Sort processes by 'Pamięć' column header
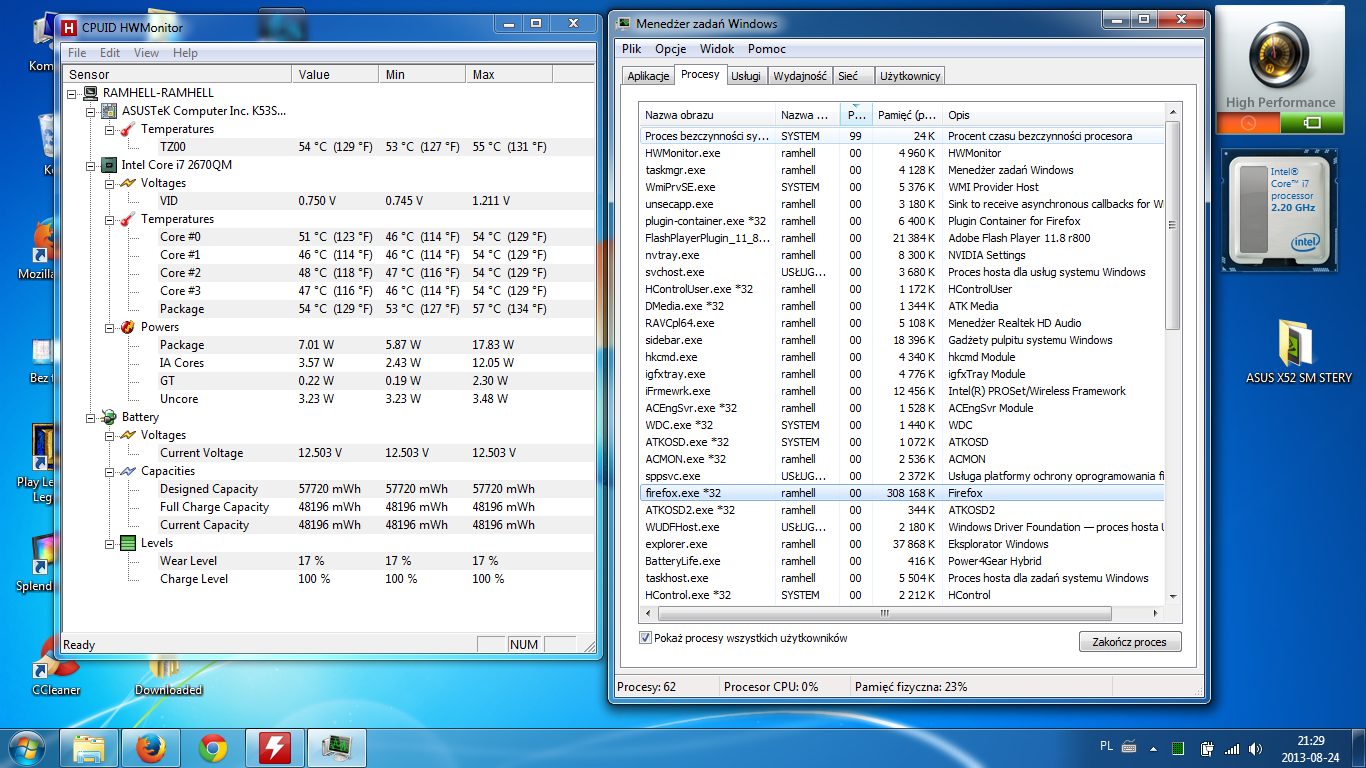The width and height of the screenshot is (1366, 768). pos(908,115)
